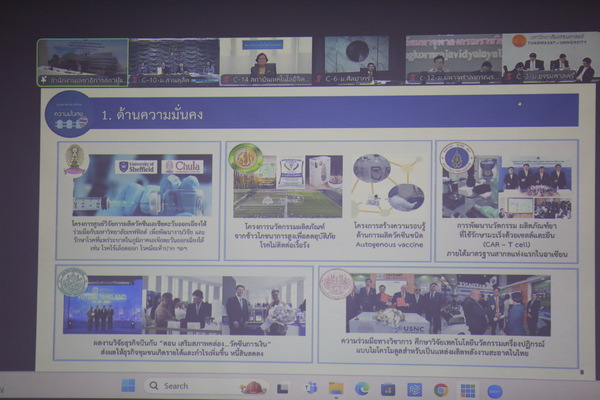
Task: Click the muted mic icon on C-14 tile
Action: pos(226,80)
